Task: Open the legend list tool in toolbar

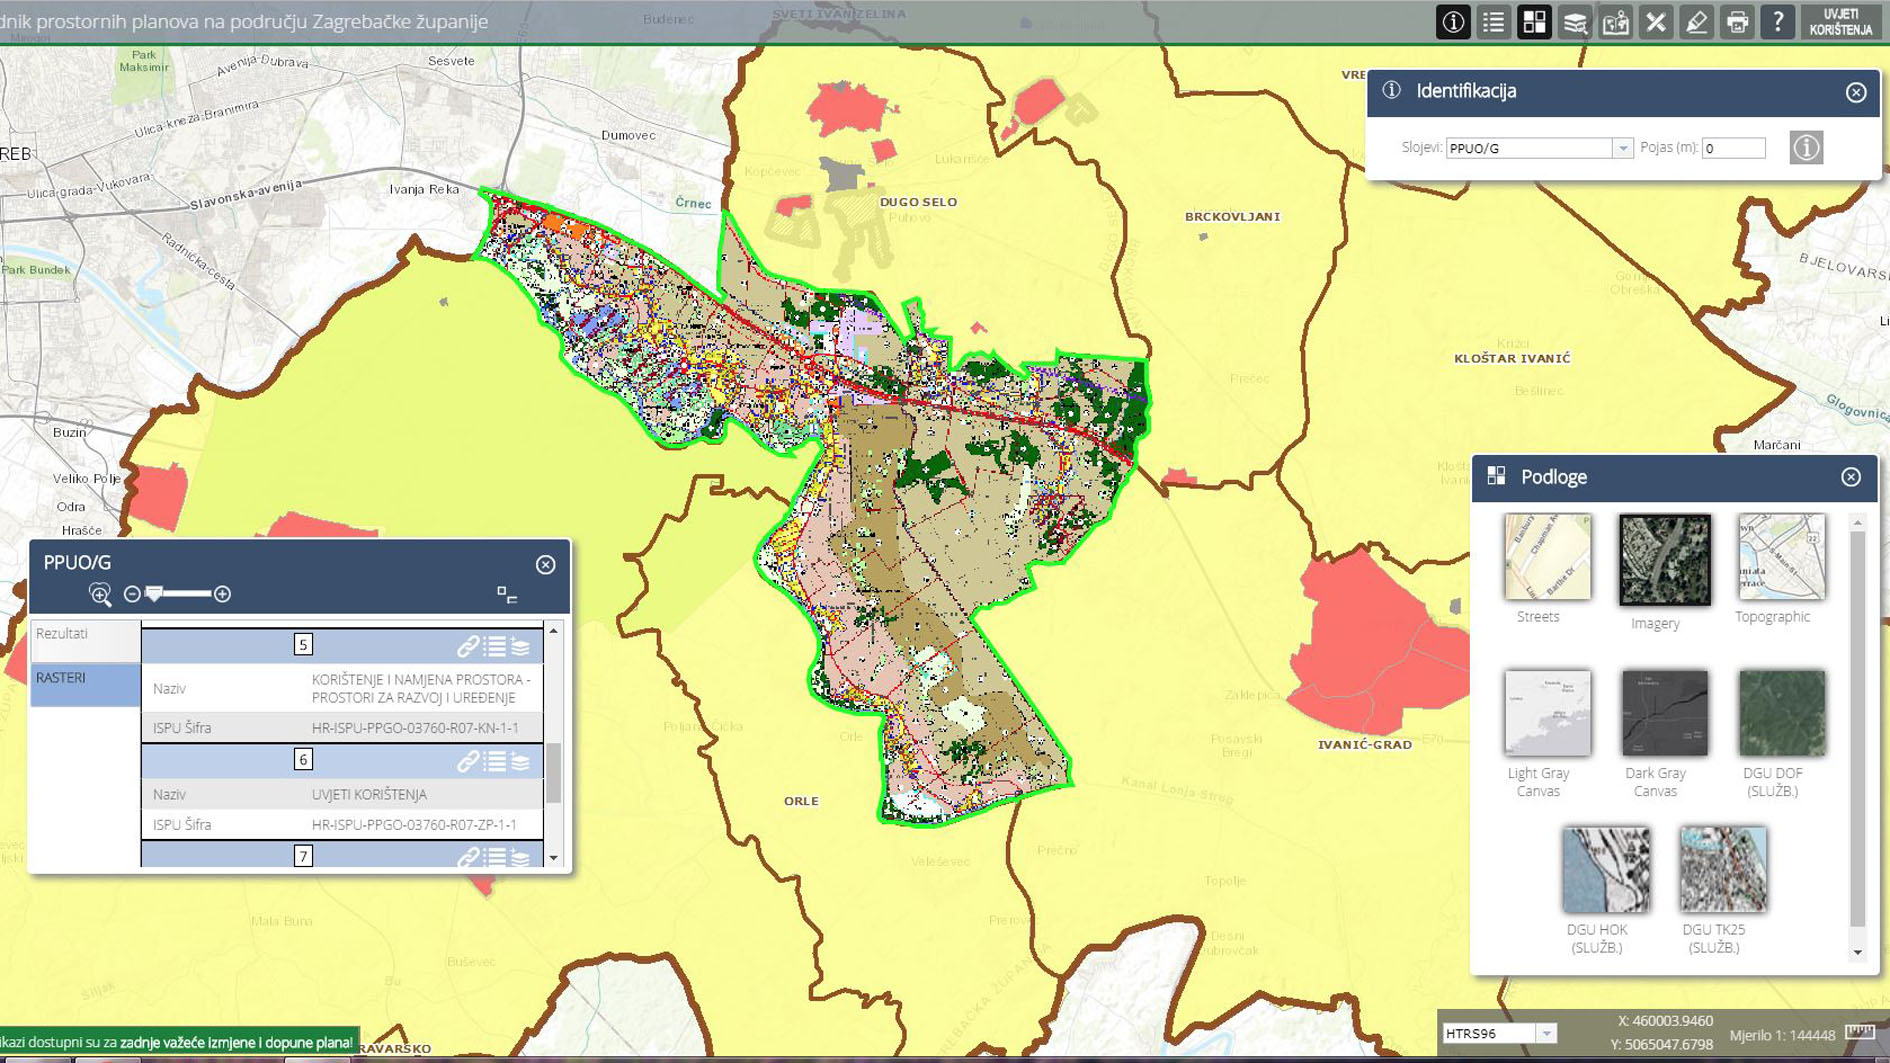Action: pyautogui.click(x=1493, y=22)
